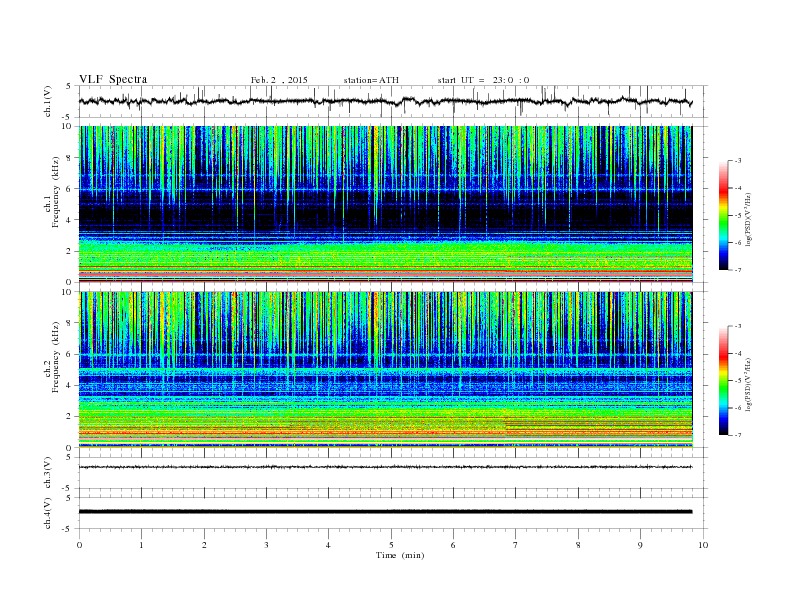792x612 pixels.
Task: Click the "ch.1(V)" waveform axis label
Action: tap(48, 102)
